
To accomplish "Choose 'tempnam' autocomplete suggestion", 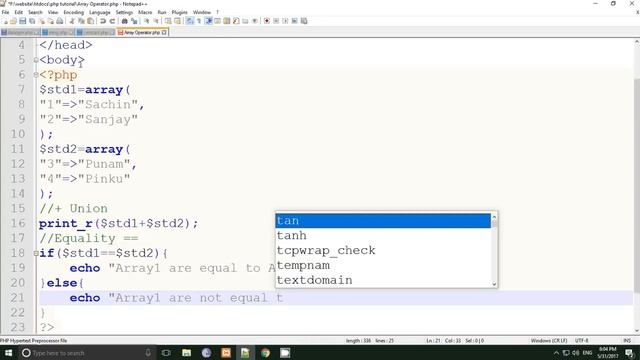I will pos(383,265).
